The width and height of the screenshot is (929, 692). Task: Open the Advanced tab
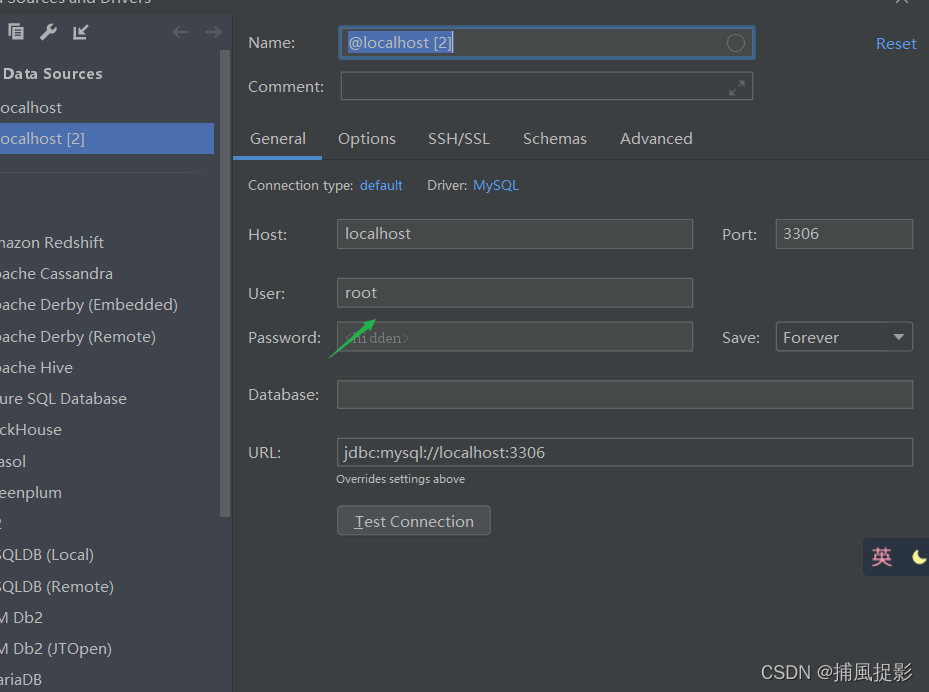pyautogui.click(x=656, y=139)
